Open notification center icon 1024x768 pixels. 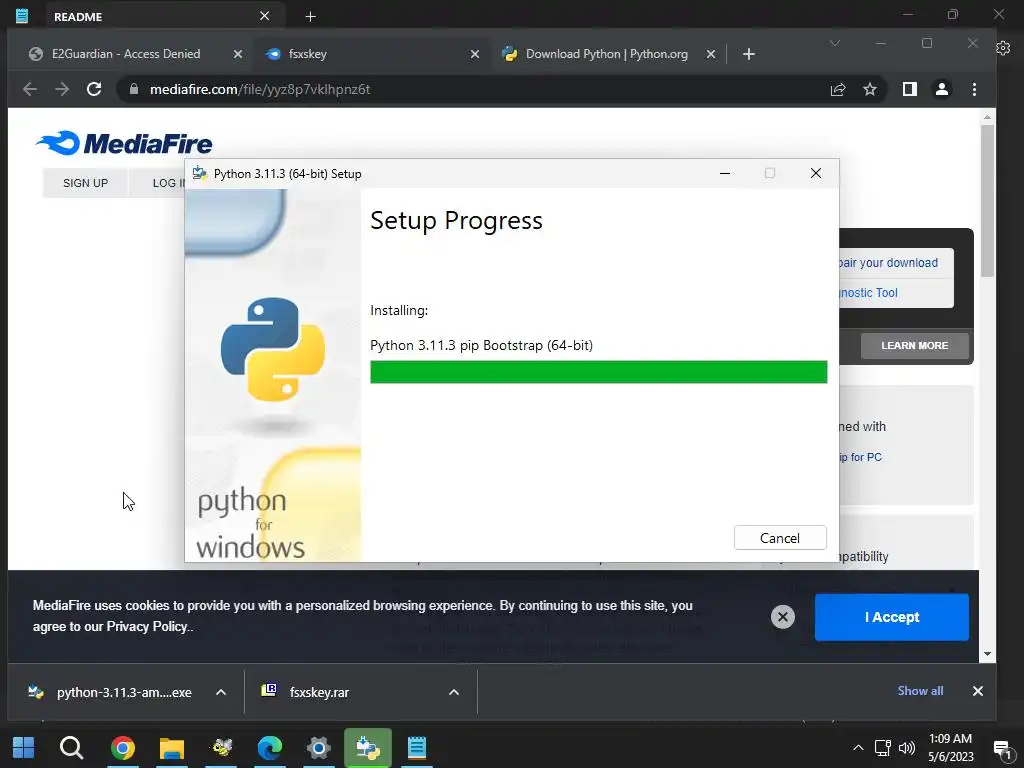1003,748
